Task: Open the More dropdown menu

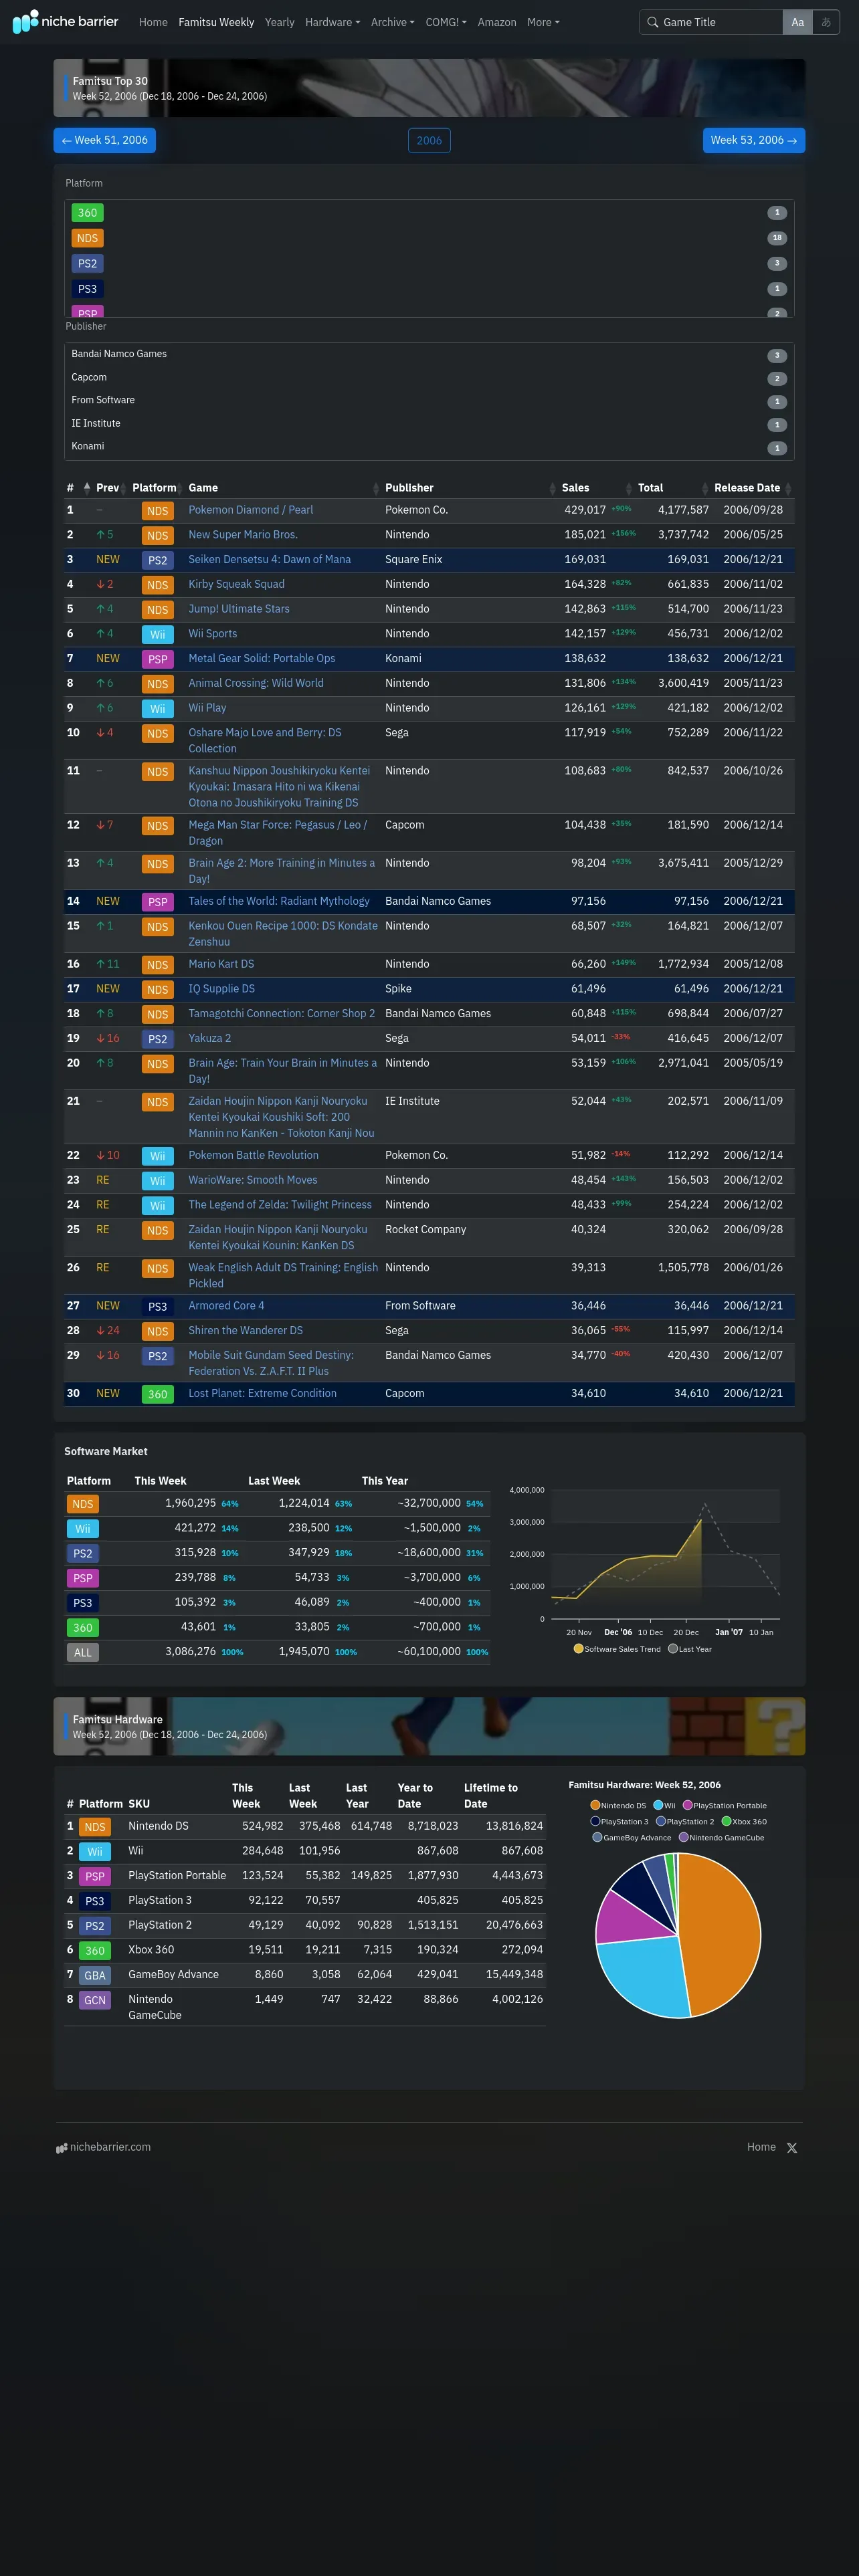Action: pos(543,22)
